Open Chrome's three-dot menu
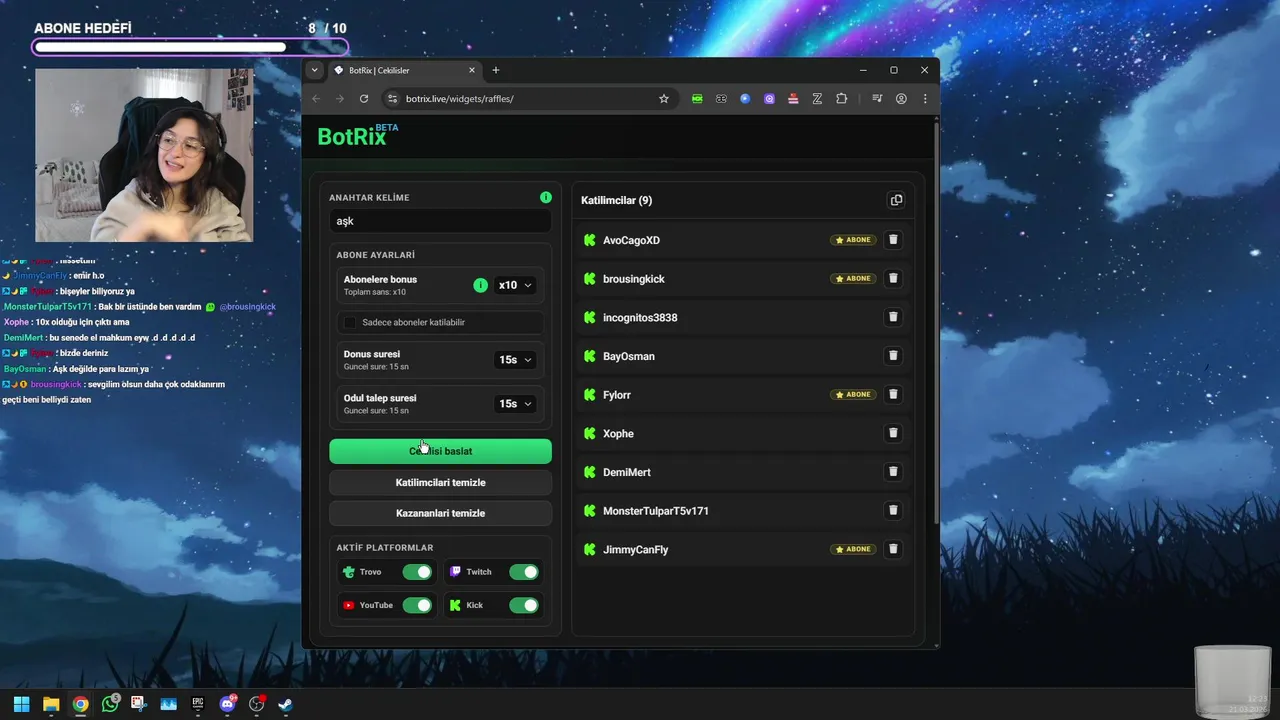This screenshot has width=1280, height=720. 925,99
